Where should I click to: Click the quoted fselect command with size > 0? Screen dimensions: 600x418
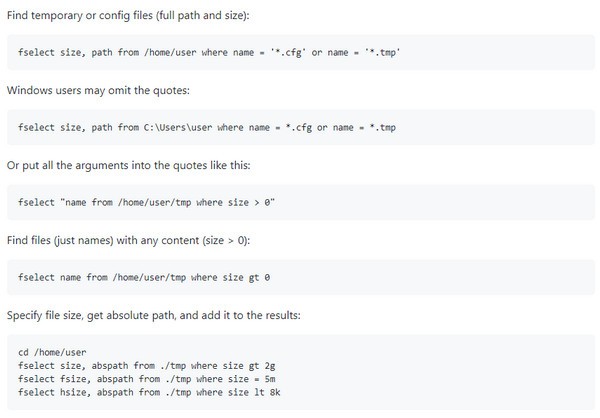(x=146, y=202)
